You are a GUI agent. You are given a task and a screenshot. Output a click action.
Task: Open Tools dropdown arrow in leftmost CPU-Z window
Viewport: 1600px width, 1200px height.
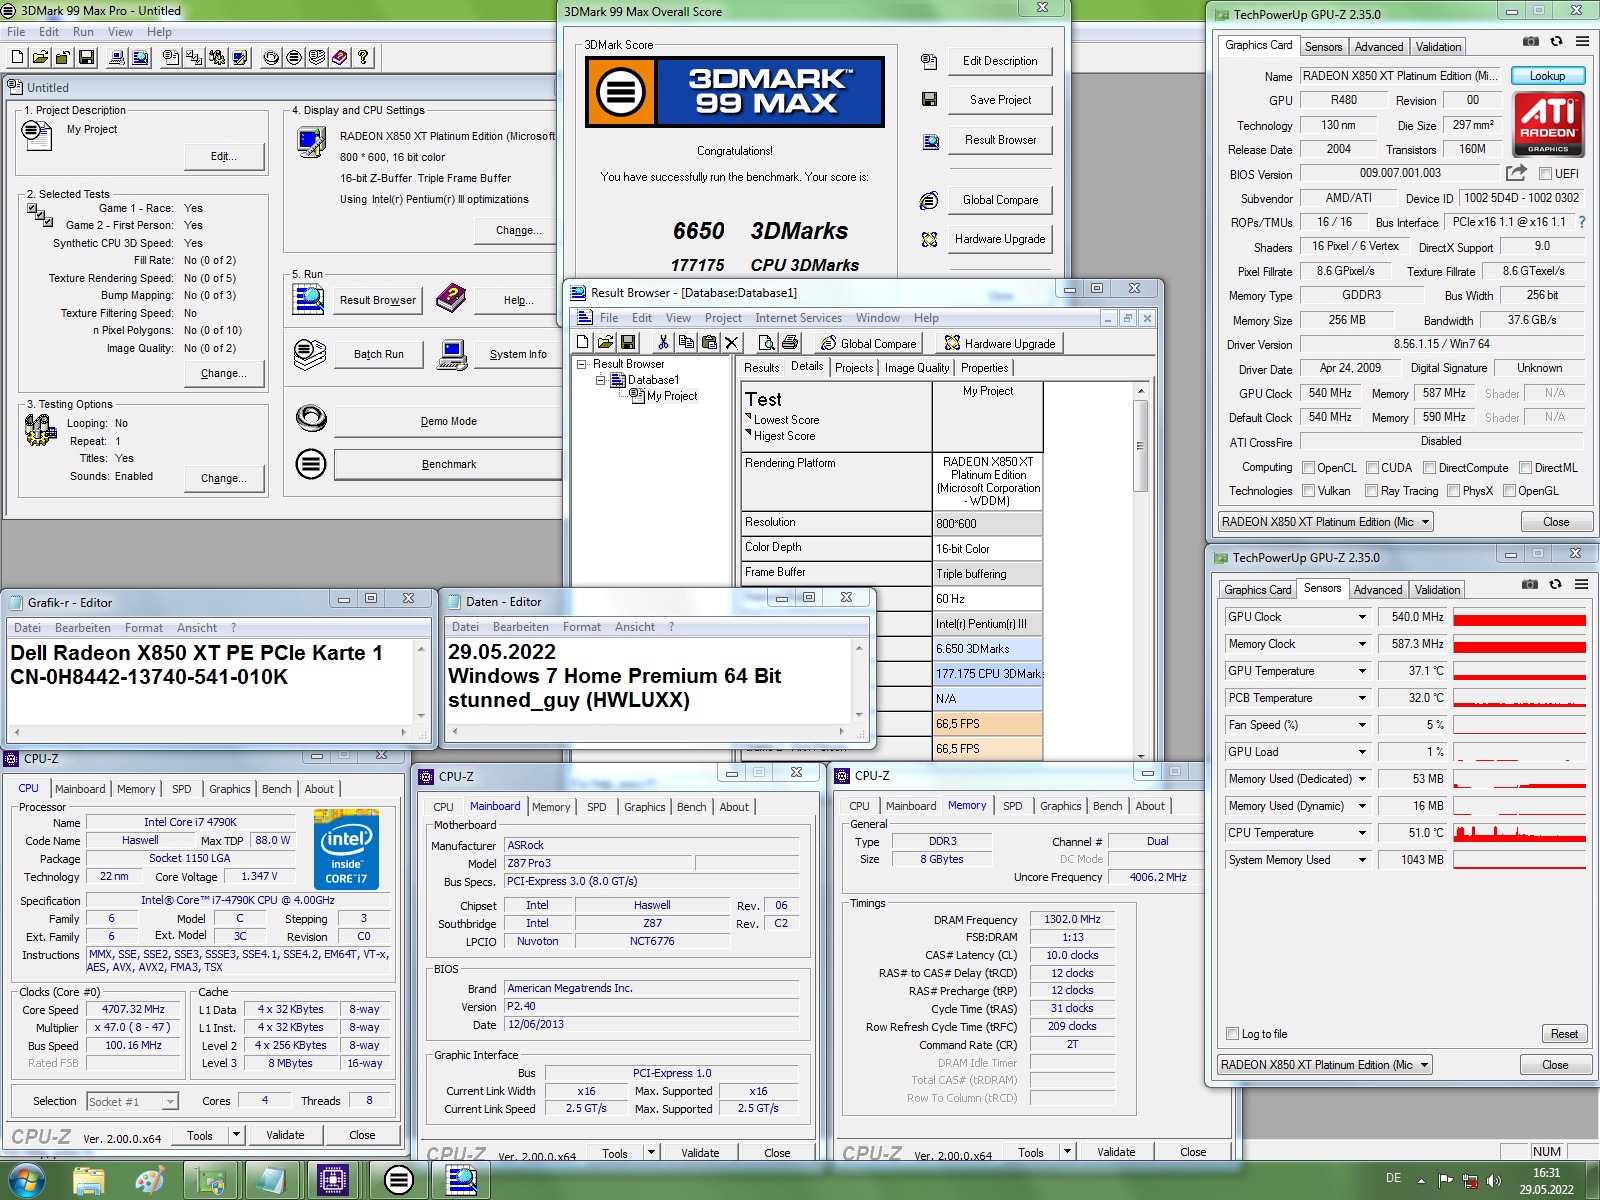click(x=236, y=1135)
